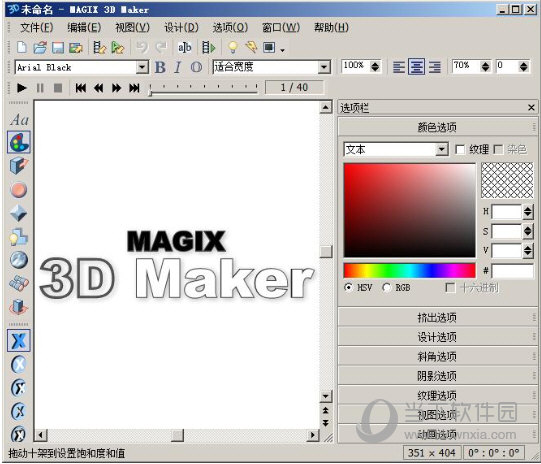Viewport: 541px width, 464px height.
Task: Select the extrusion cube tool in sidebar
Action: (x=19, y=166)
